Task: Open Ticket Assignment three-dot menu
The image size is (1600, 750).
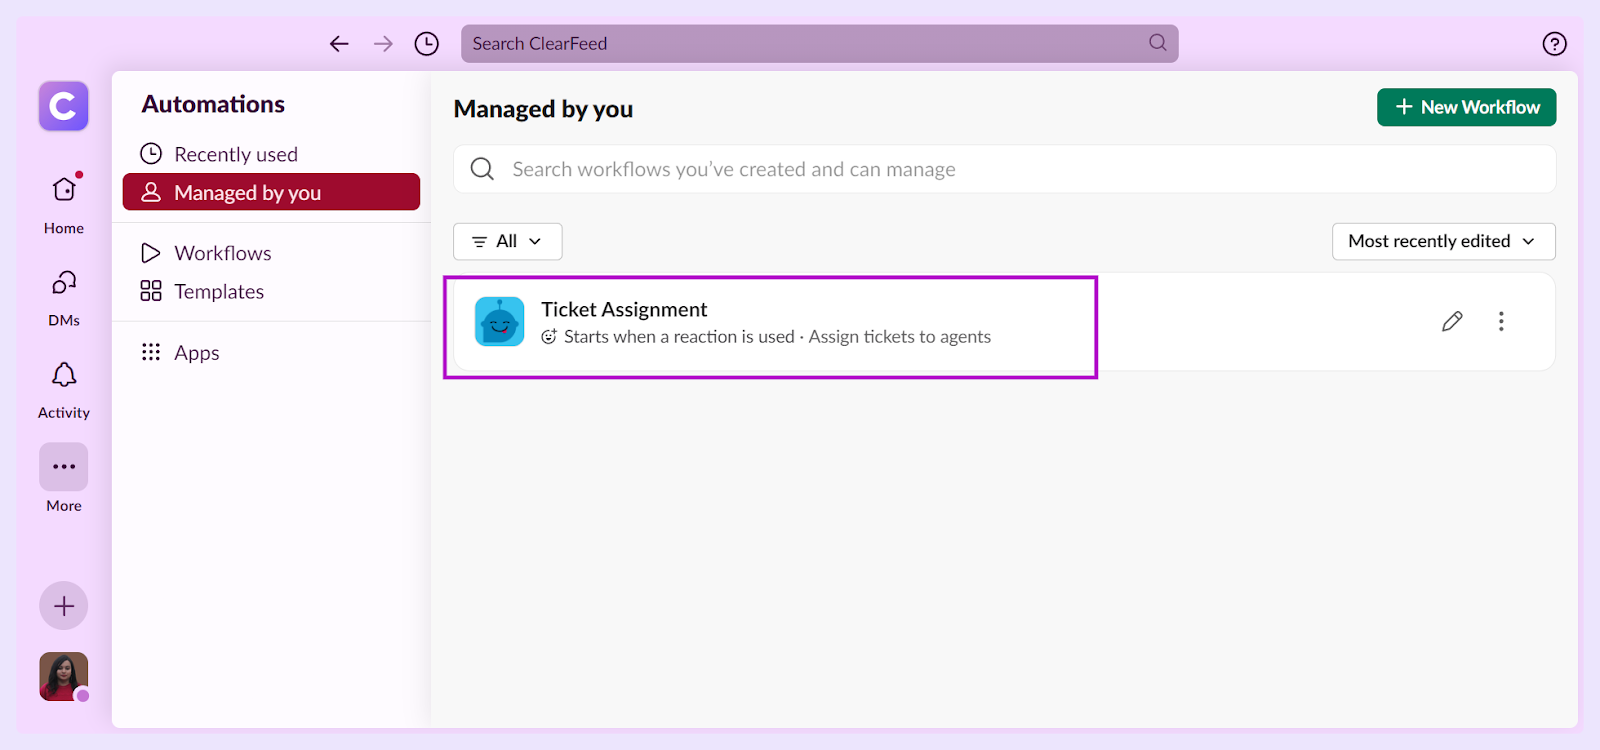Action: [x=1501, y=321]
